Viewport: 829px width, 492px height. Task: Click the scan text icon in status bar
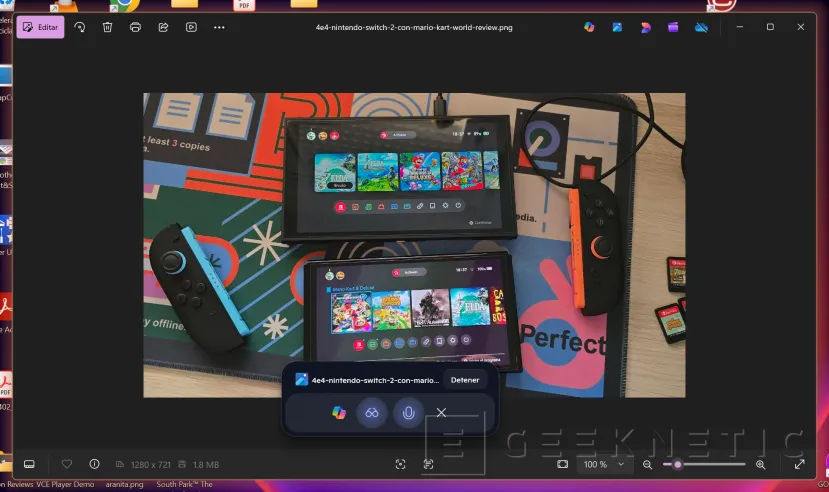[x=428, y=464]
